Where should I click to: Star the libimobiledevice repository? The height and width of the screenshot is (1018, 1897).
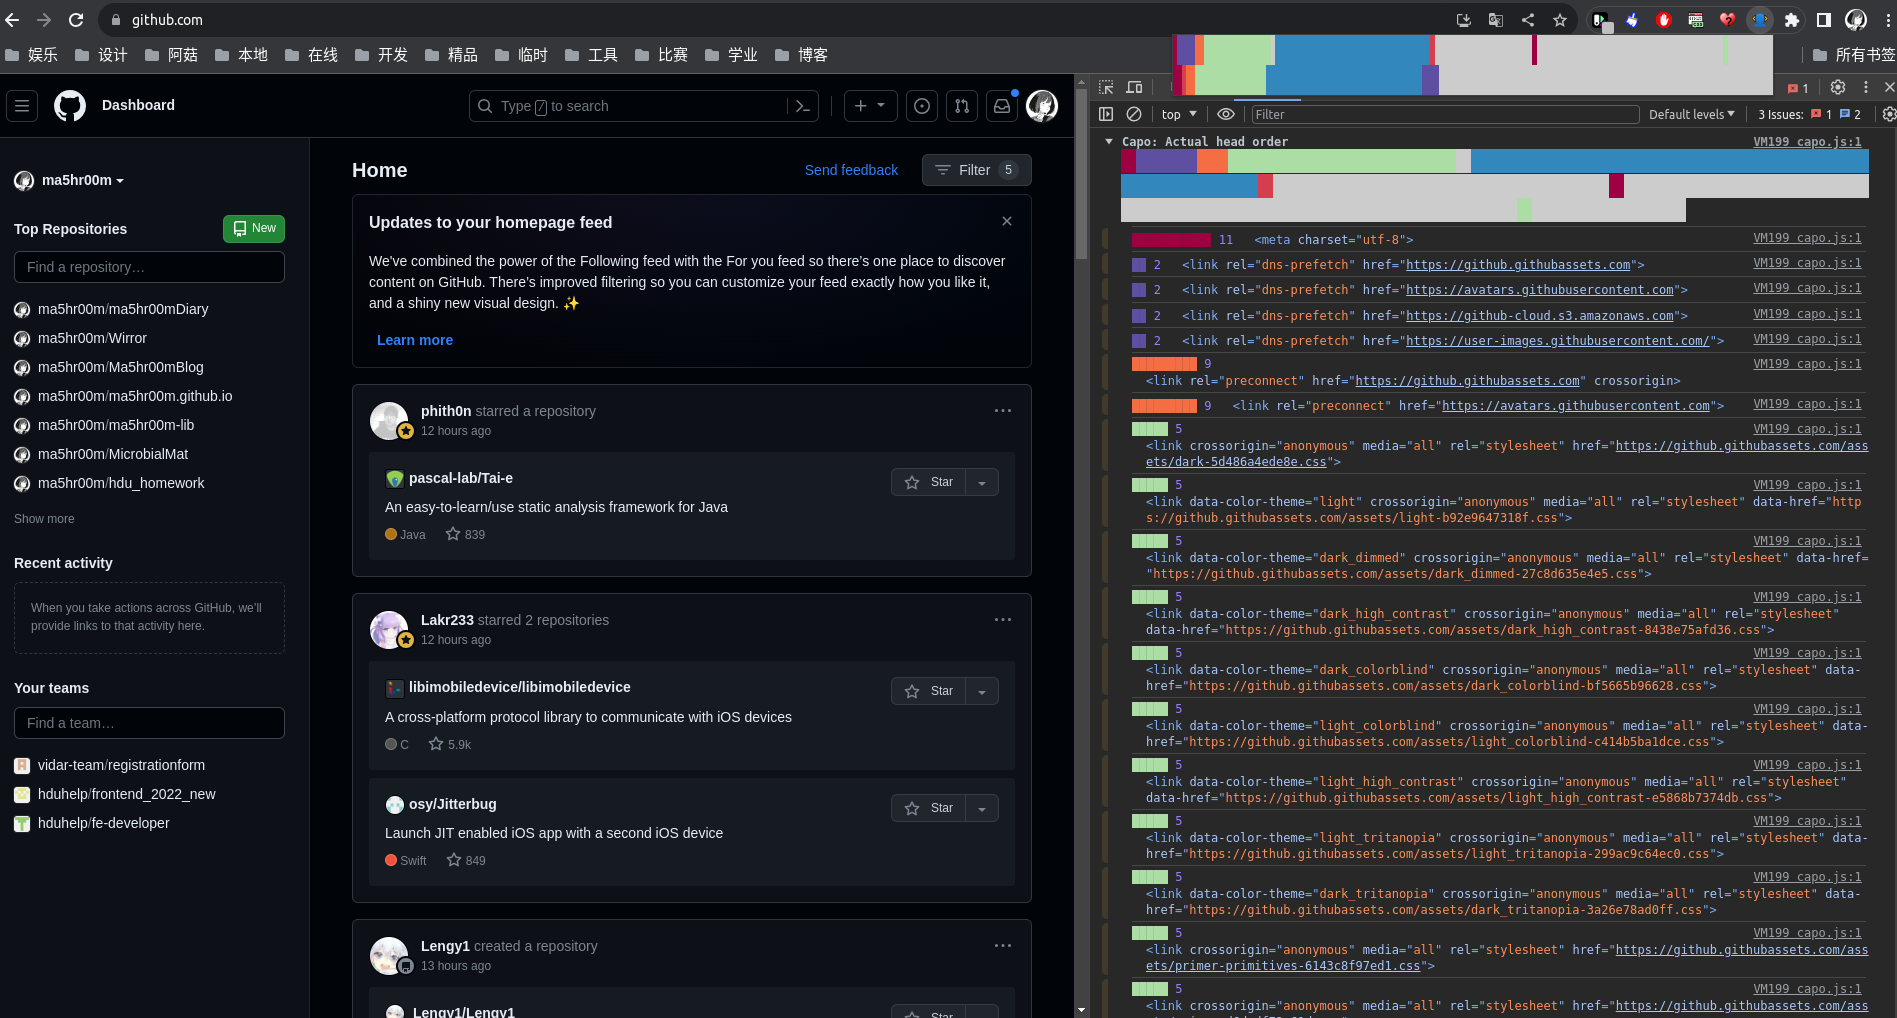pyautogui.click(x=928, y=691)
